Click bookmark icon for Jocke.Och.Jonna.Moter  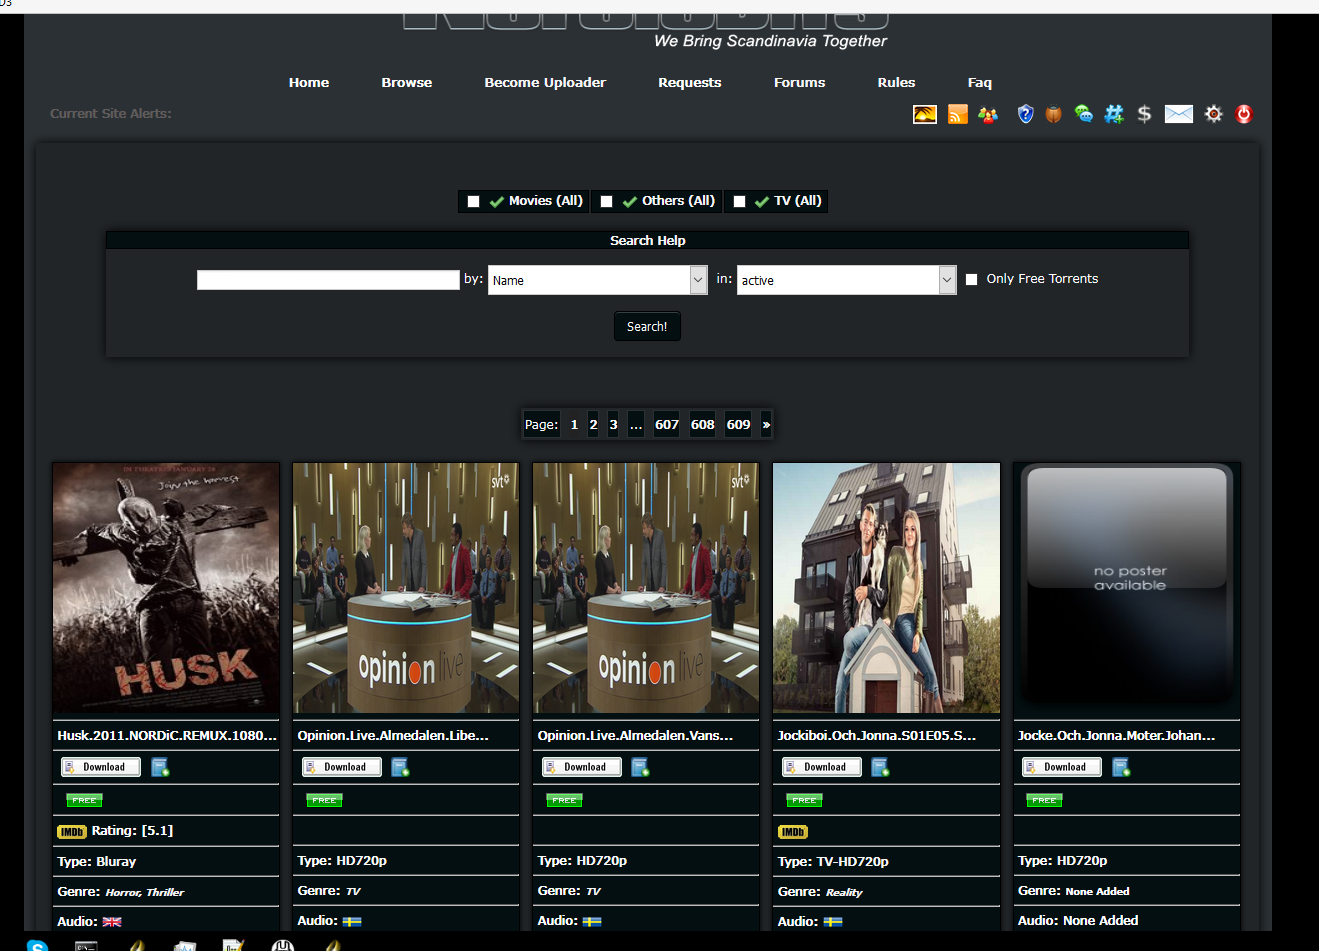click(x=1121, y=767)
